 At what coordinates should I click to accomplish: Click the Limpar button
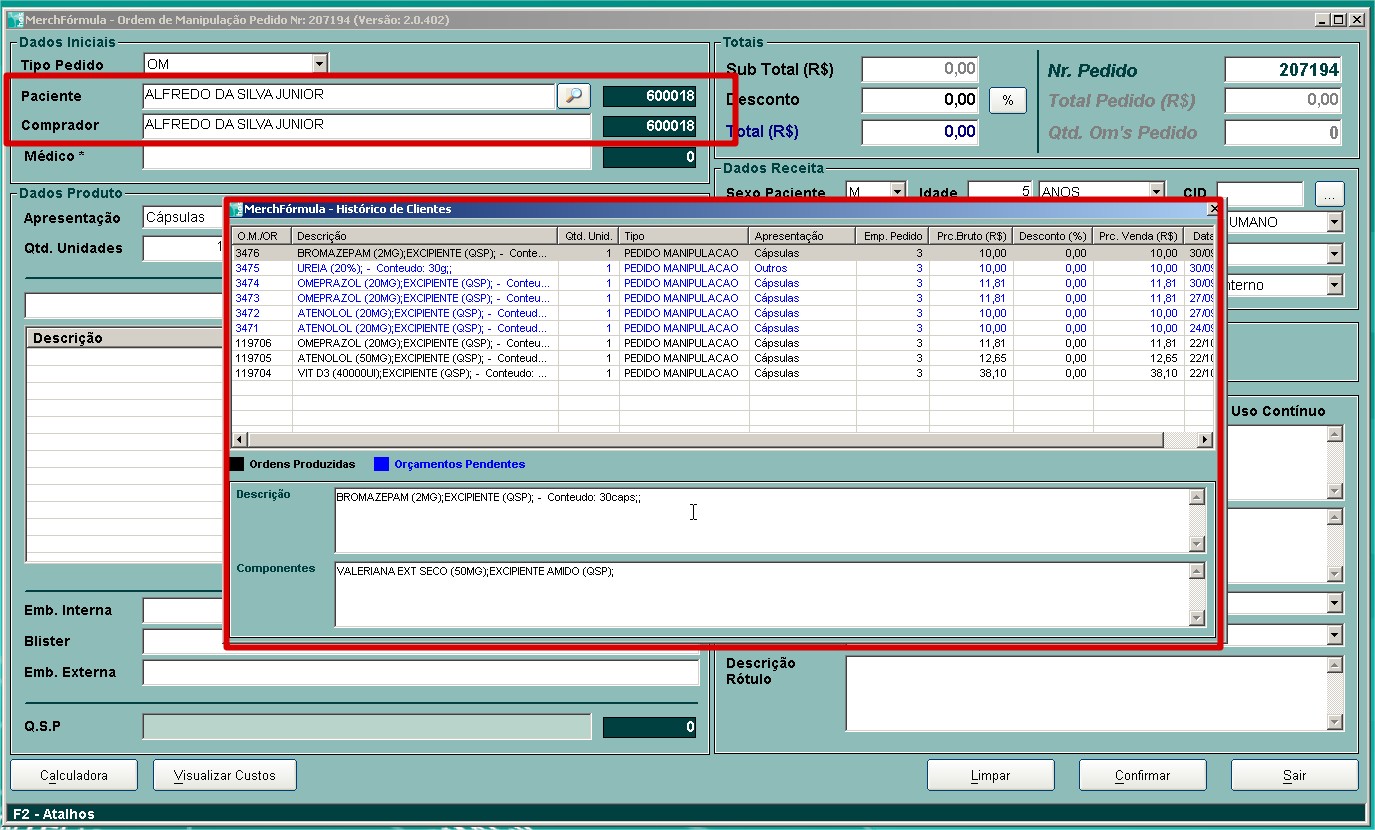pyautogui.click(x=990, y=775)
